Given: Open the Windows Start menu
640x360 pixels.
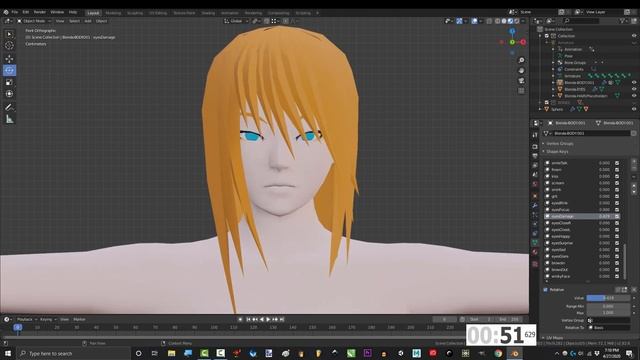Looking at the screenshot, I should (x=7, y=353).
